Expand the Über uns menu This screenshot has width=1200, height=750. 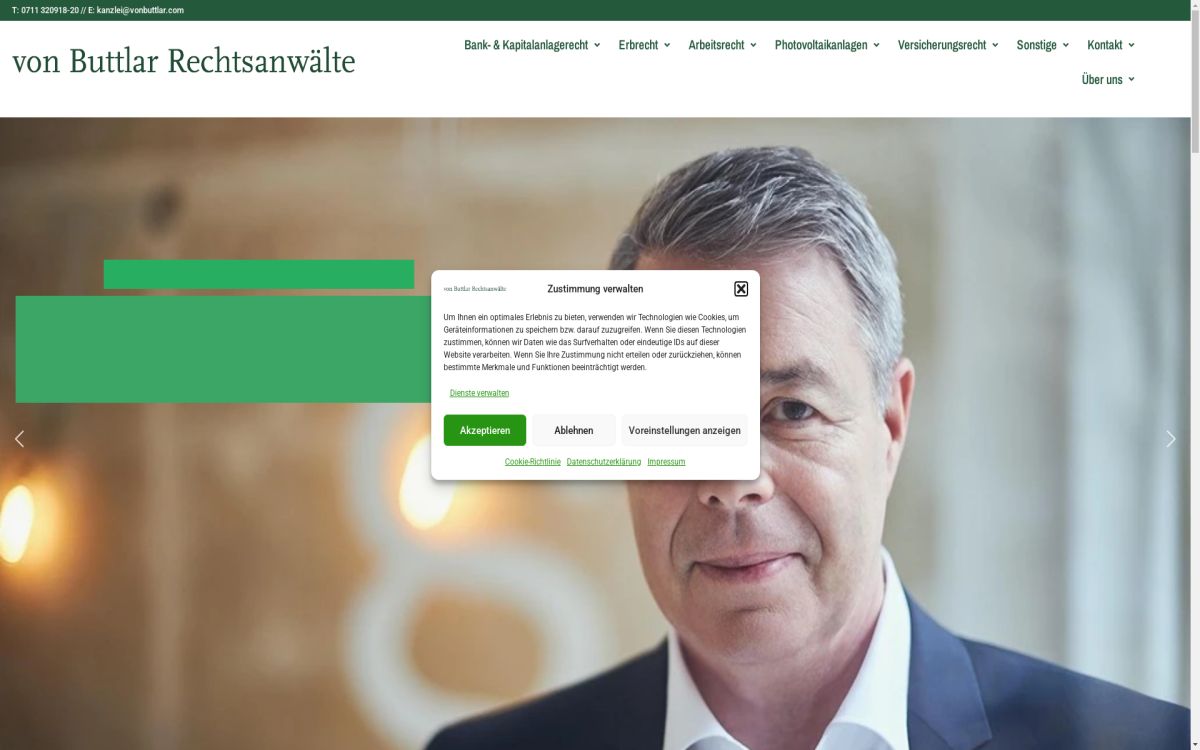coord(1108,79)
